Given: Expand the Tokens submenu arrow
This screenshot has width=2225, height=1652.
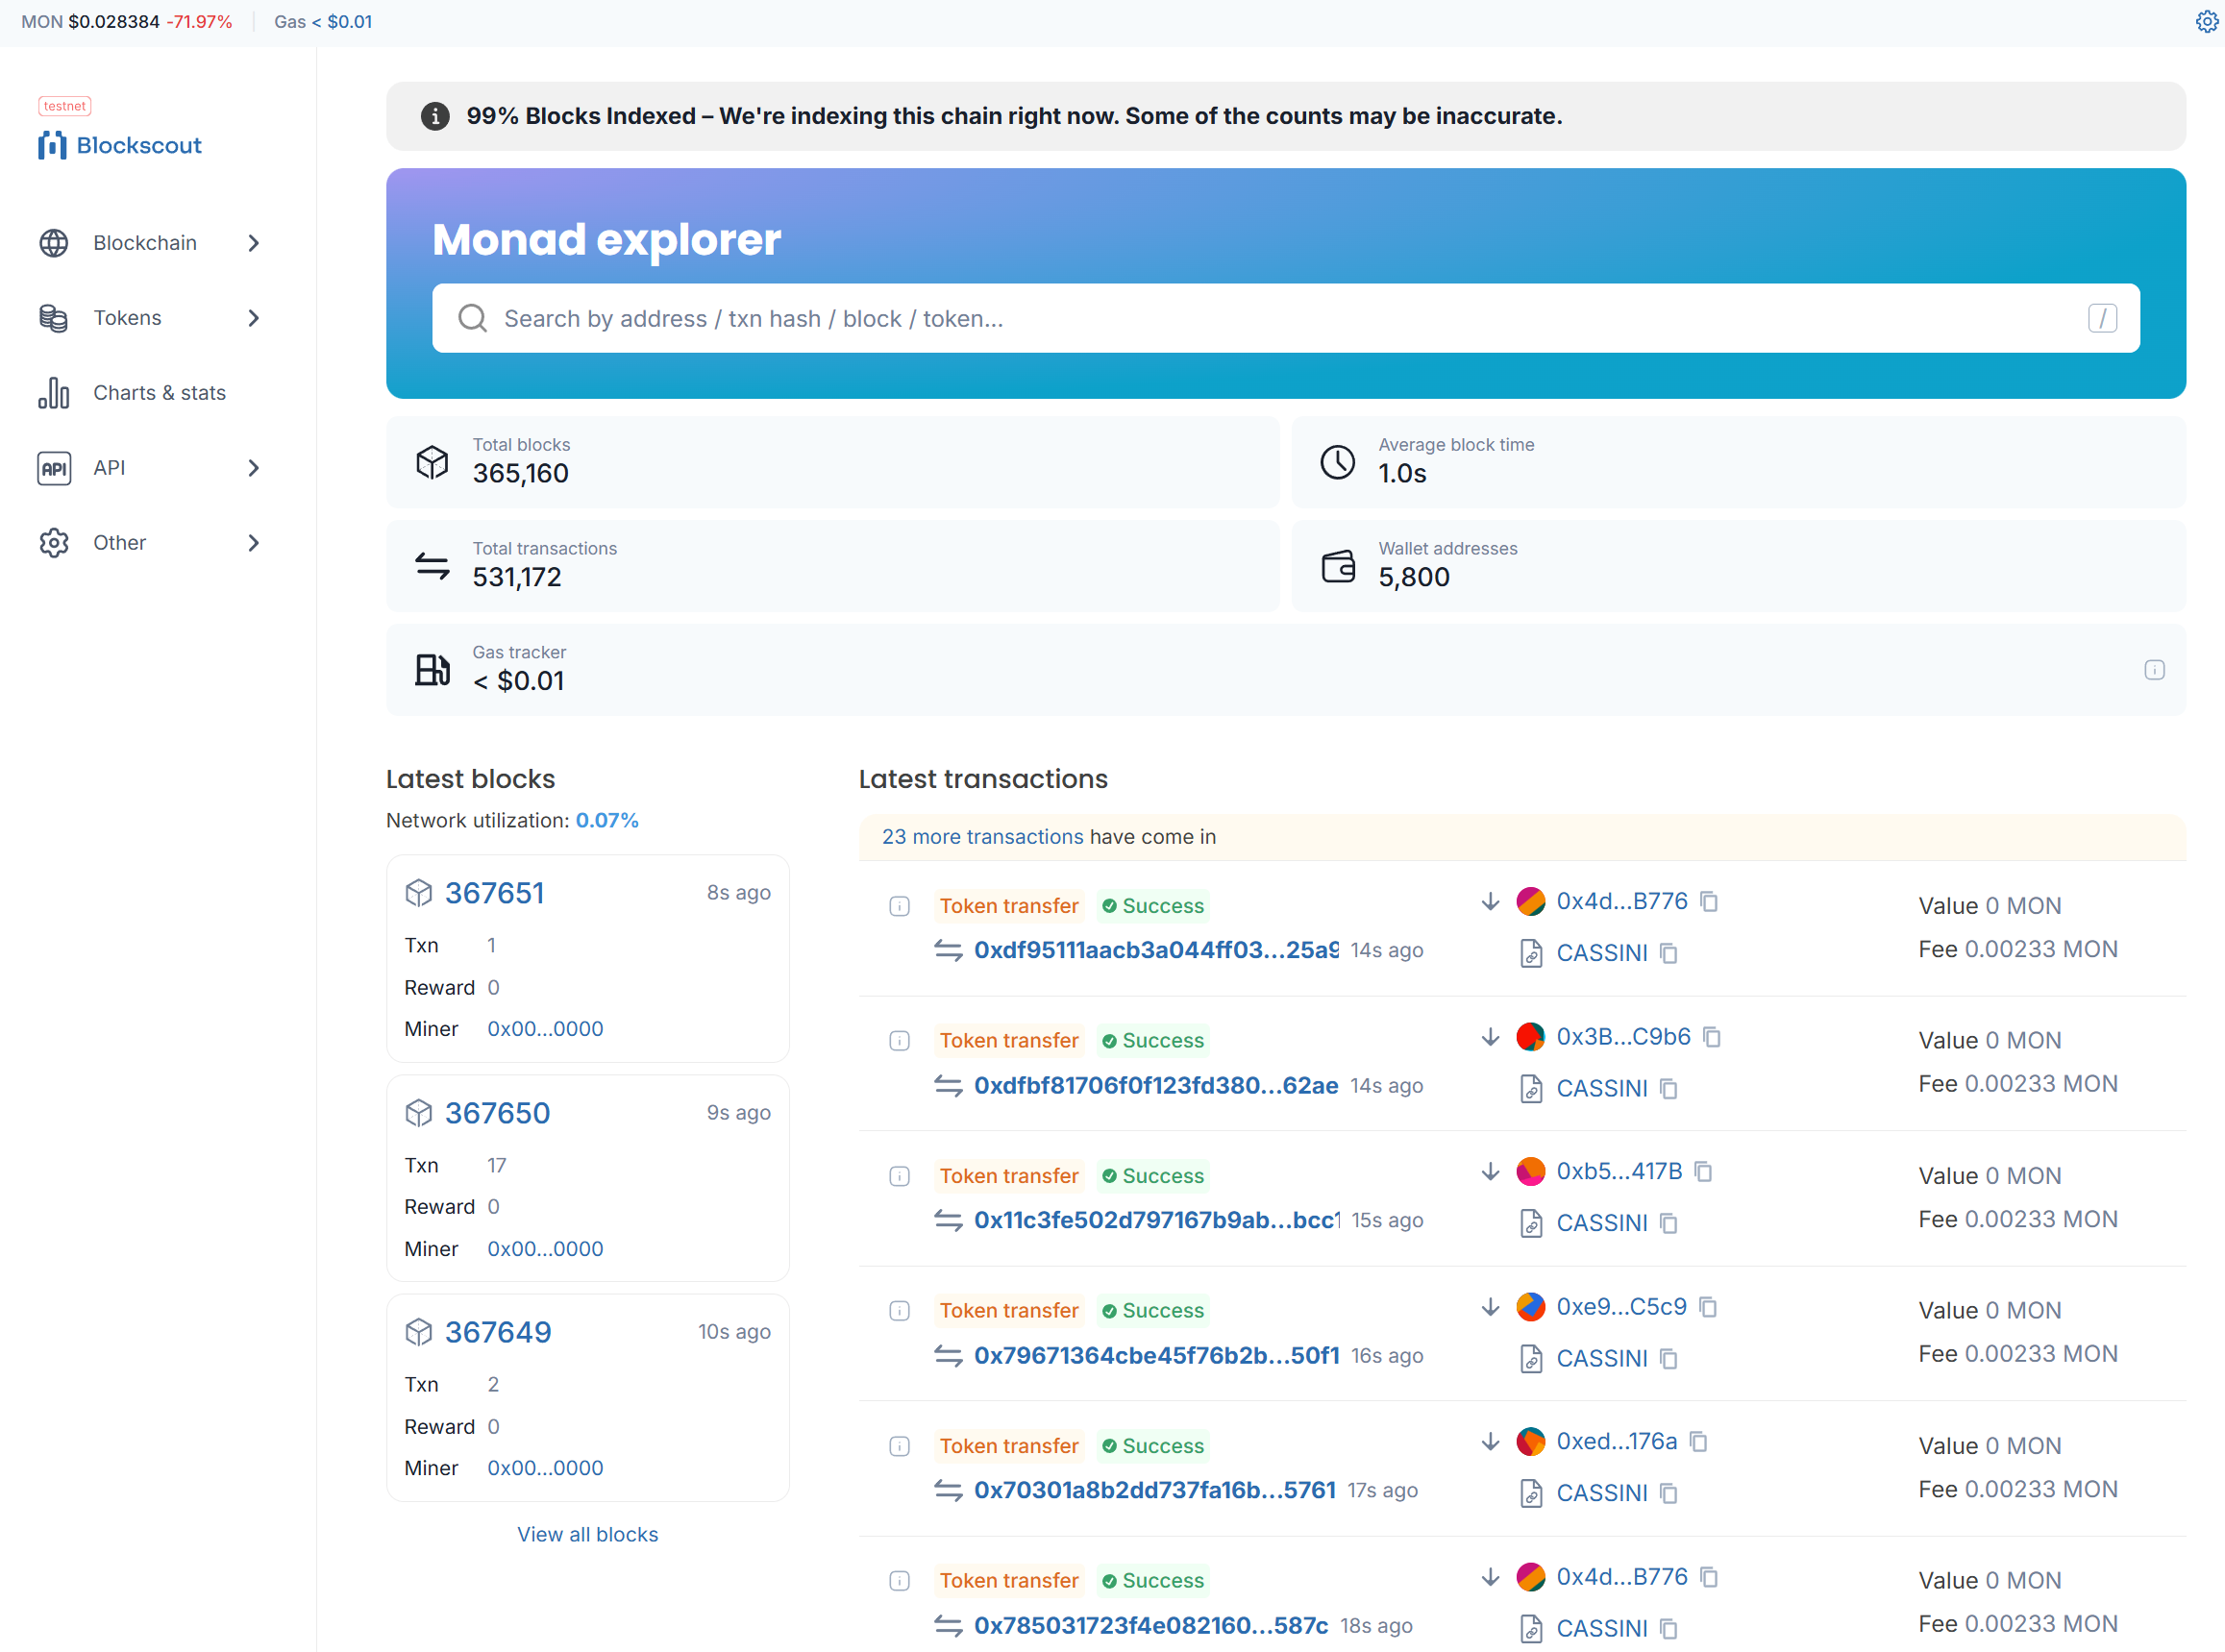Looking at the screenshot, I should click(253, 318).
